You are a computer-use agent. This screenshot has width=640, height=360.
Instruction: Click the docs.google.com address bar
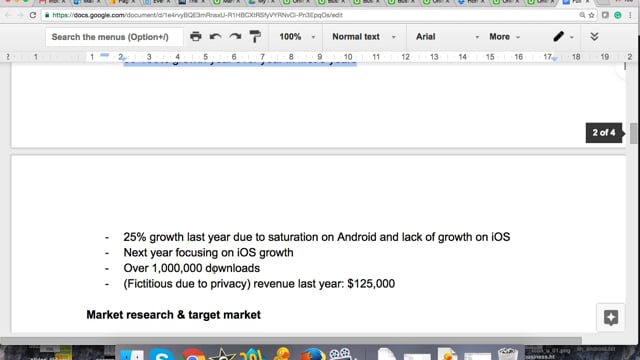click(310, 15)
